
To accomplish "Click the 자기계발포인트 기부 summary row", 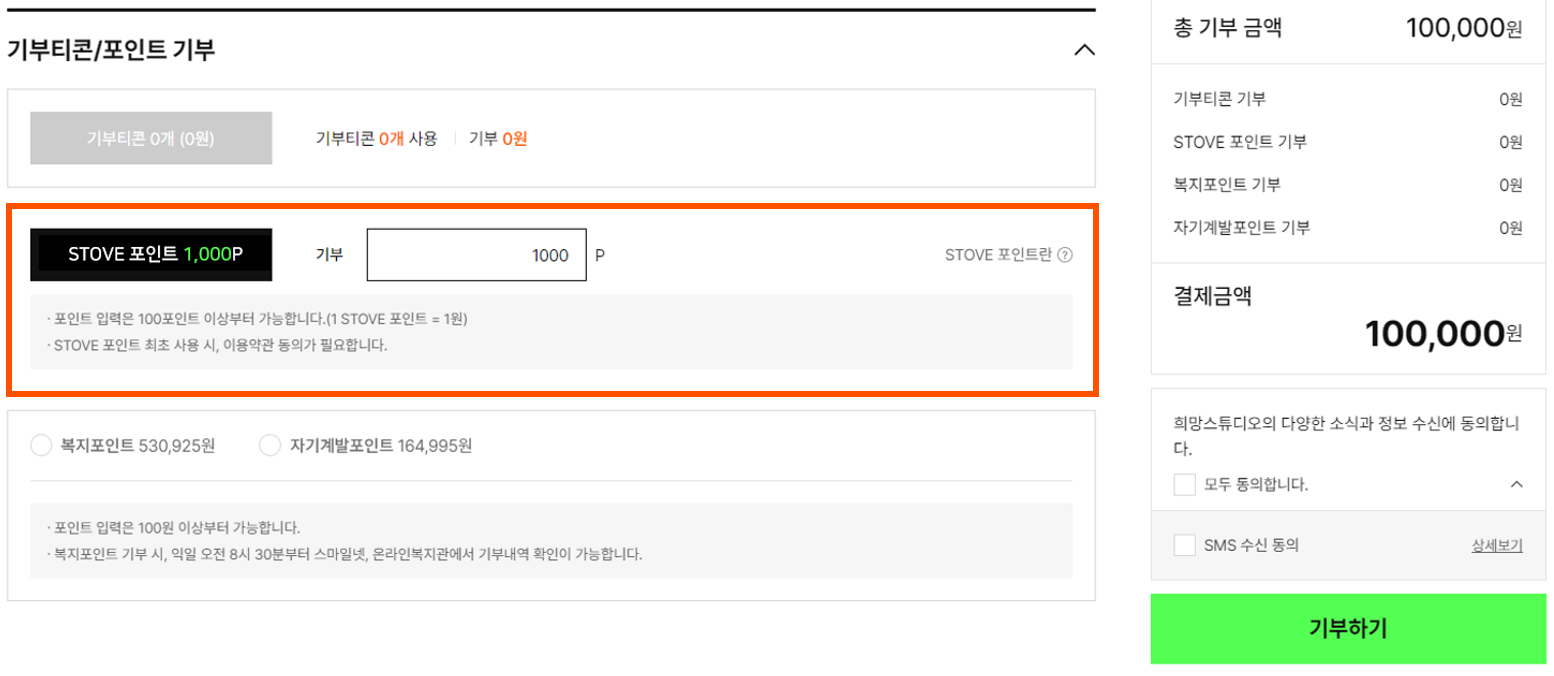I will pos(1348,228).
